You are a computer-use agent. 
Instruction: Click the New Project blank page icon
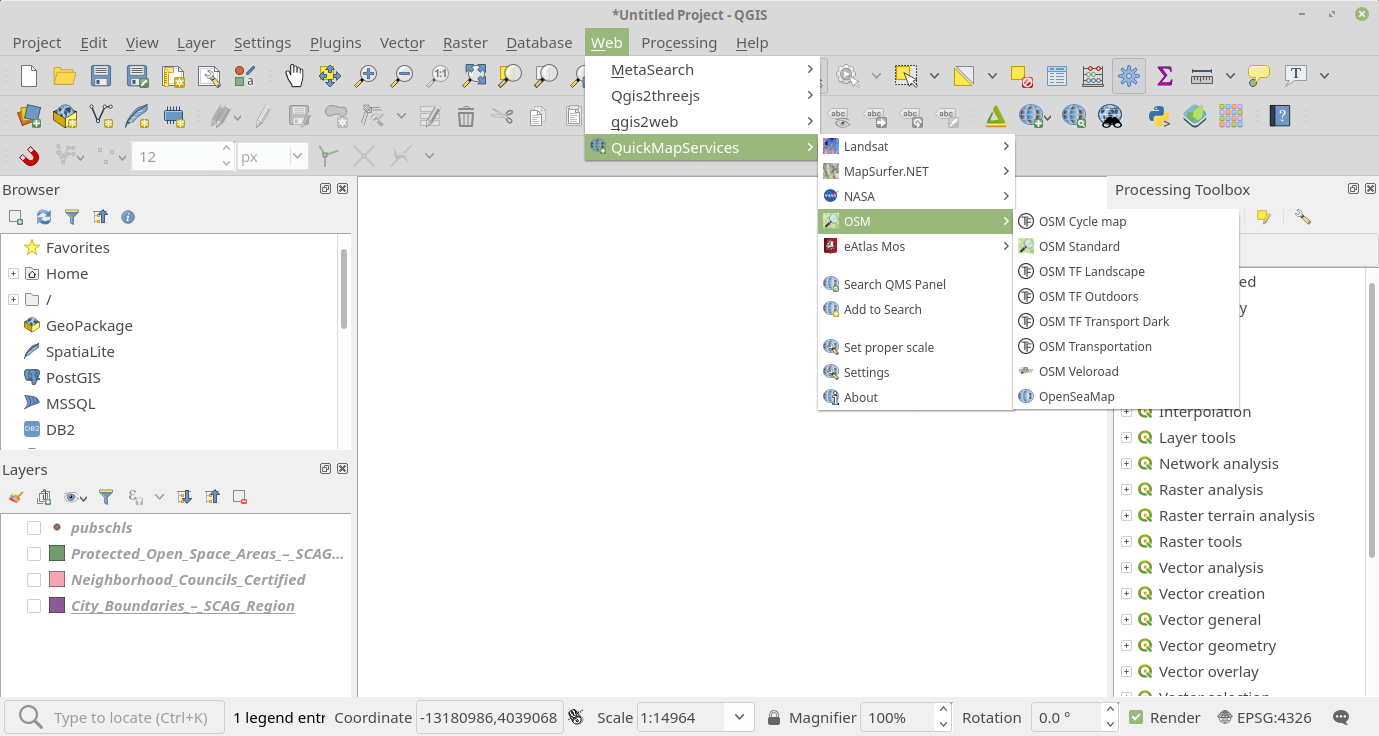point(29,76)
